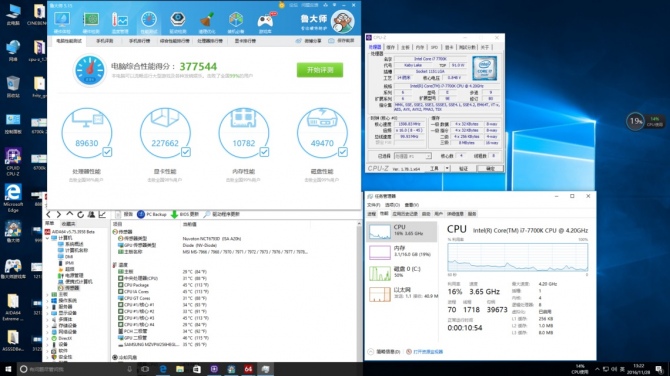Open the game library gamepad icon
Viewport: 670px width, 376px height.
click(x=265, y=22)
